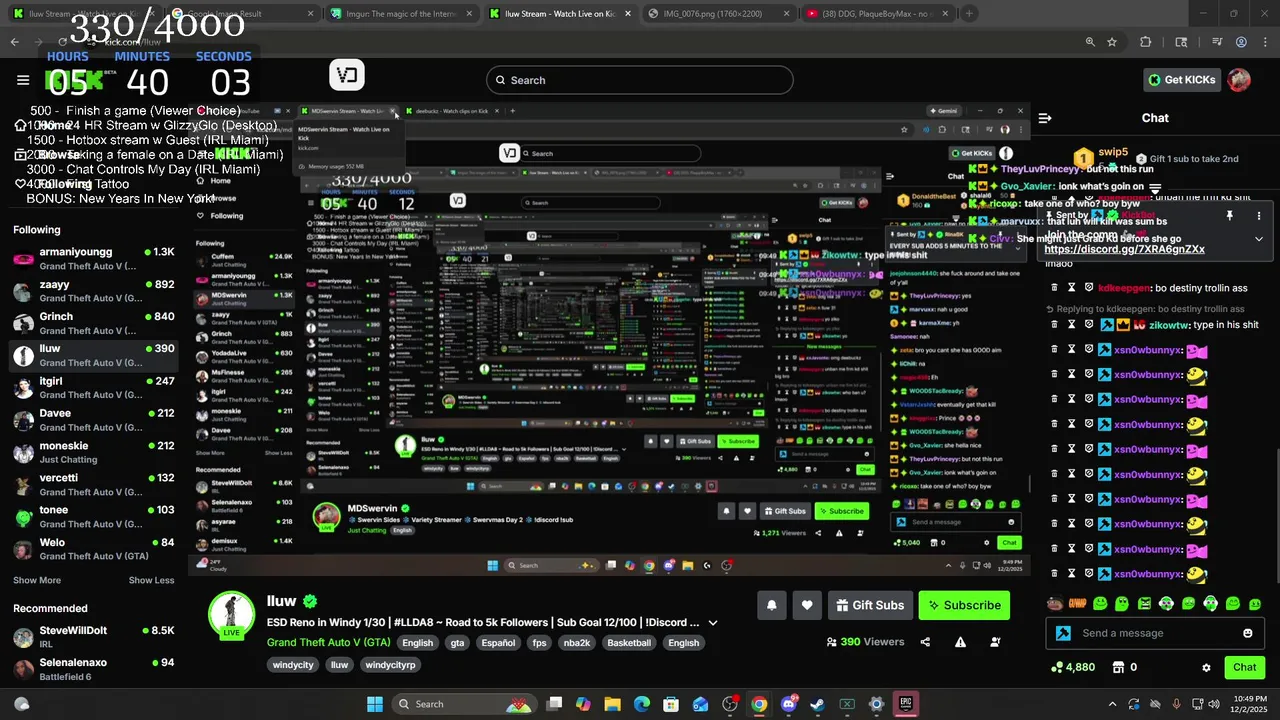The image size is (1280, 720).
Task: Show hidden system tray icons chevron
Action: tap(1112, 704)
